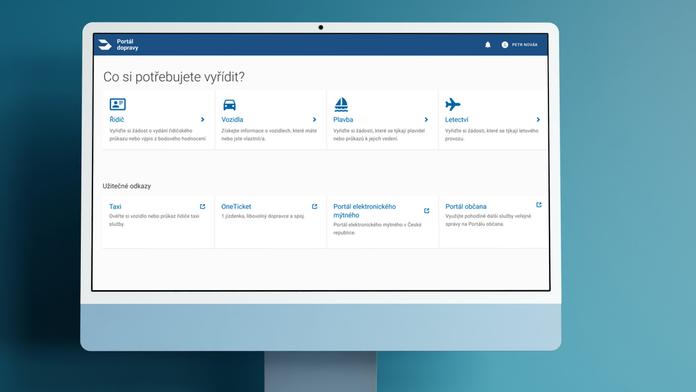The image size is (696, 392).
Task: Expand the Plavba card chevron
Action: [426, 119]
